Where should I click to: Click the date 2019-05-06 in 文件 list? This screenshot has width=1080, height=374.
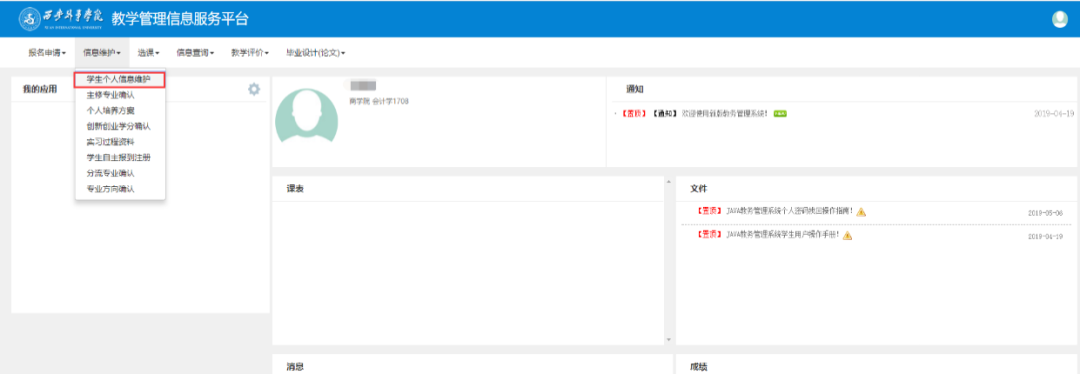(x=1045, y=213)
